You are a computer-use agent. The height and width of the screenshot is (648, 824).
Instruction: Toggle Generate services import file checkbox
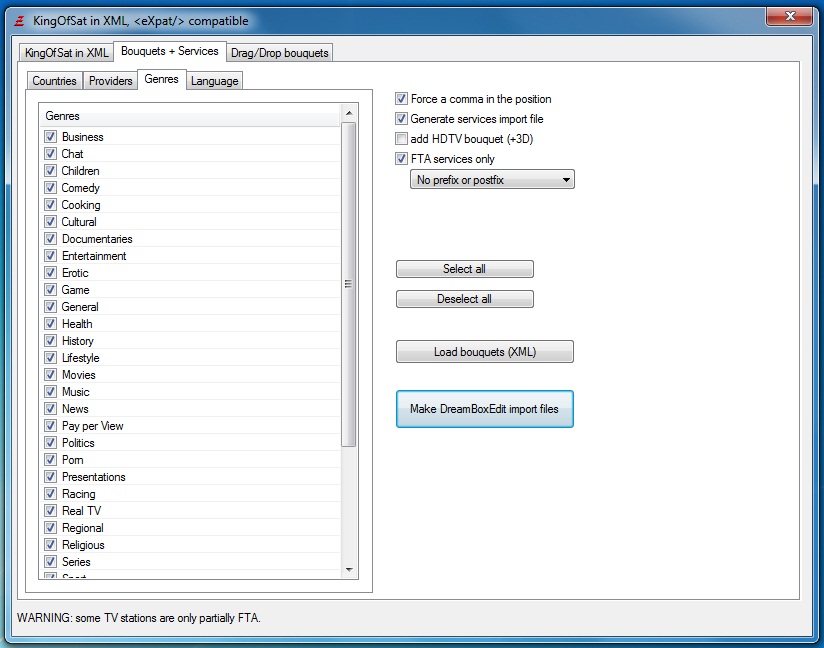pyautogui.click(x=401, y=119)
